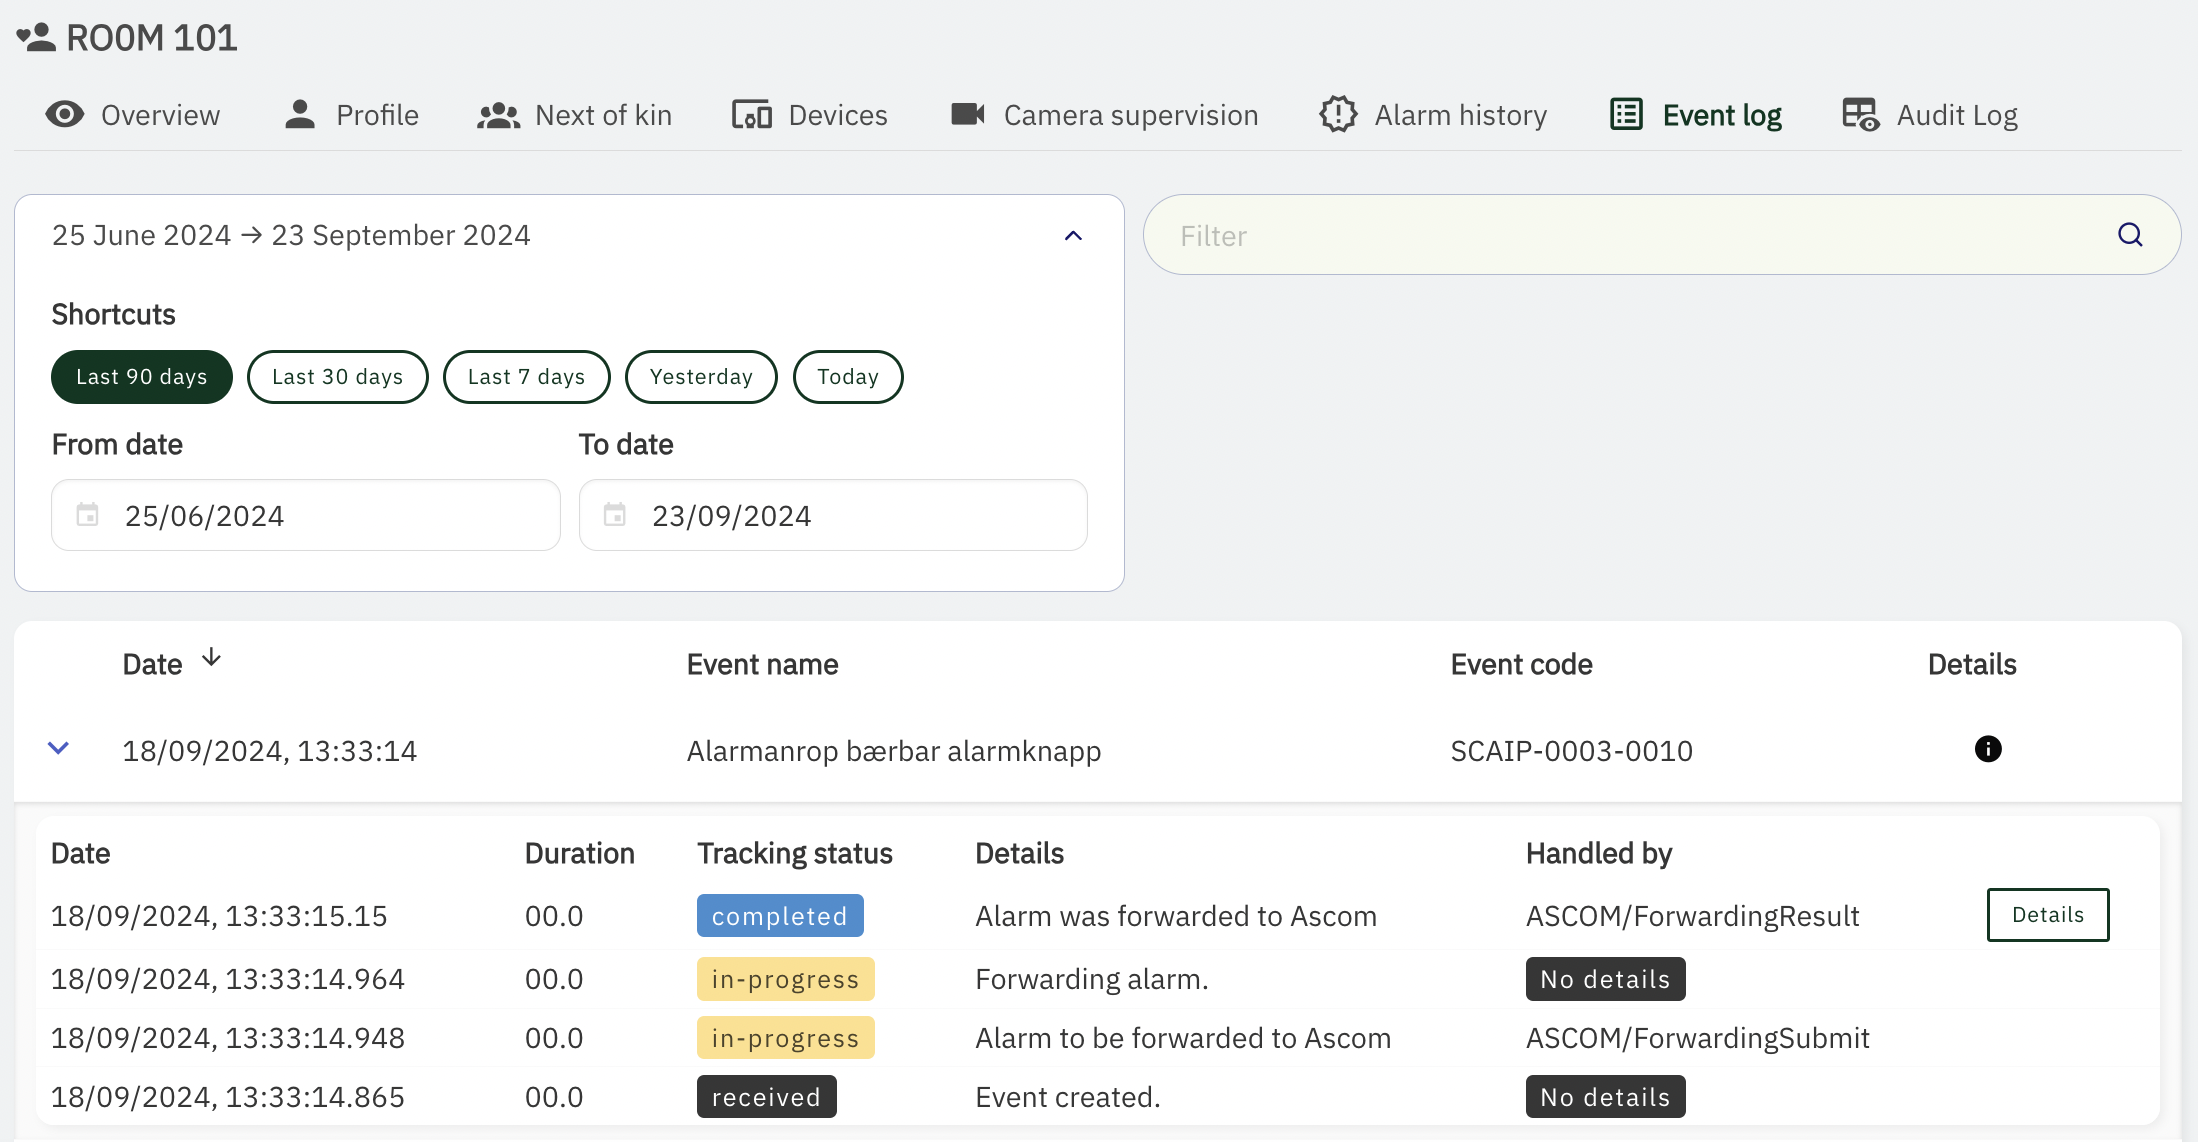Image resolution: width=2198 pixels, height=1142 pixels.
Task: Click the received status badge
Action: (x=767, y=1097)
